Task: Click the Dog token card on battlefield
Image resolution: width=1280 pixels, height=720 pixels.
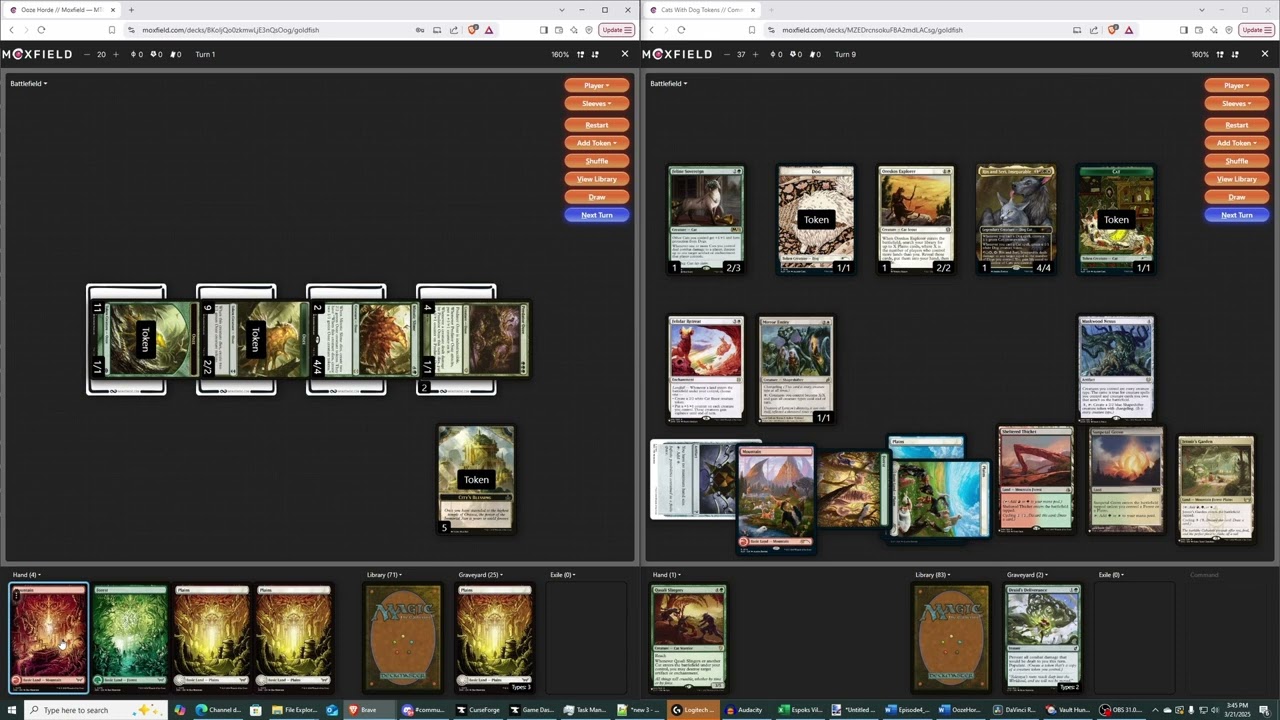Action: click(x=816, y=220)
